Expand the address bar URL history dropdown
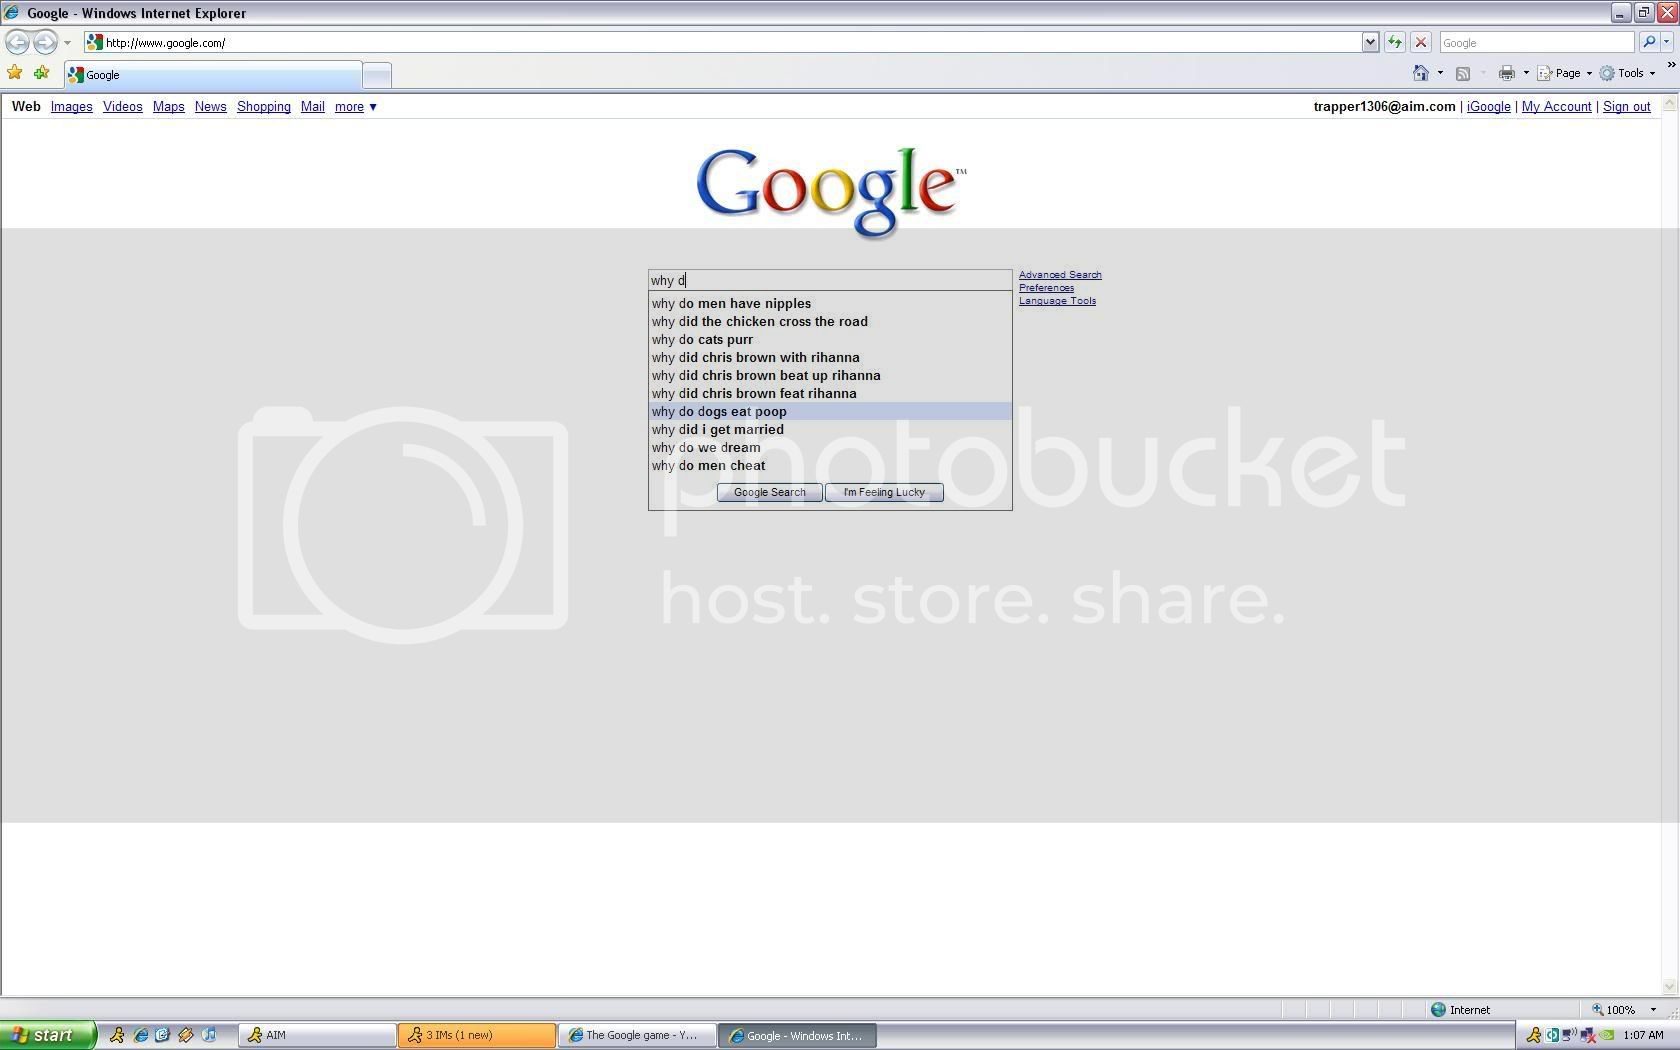Image resolution: width=1680 pixels, height=1050 pixels. coord(1370,42)
